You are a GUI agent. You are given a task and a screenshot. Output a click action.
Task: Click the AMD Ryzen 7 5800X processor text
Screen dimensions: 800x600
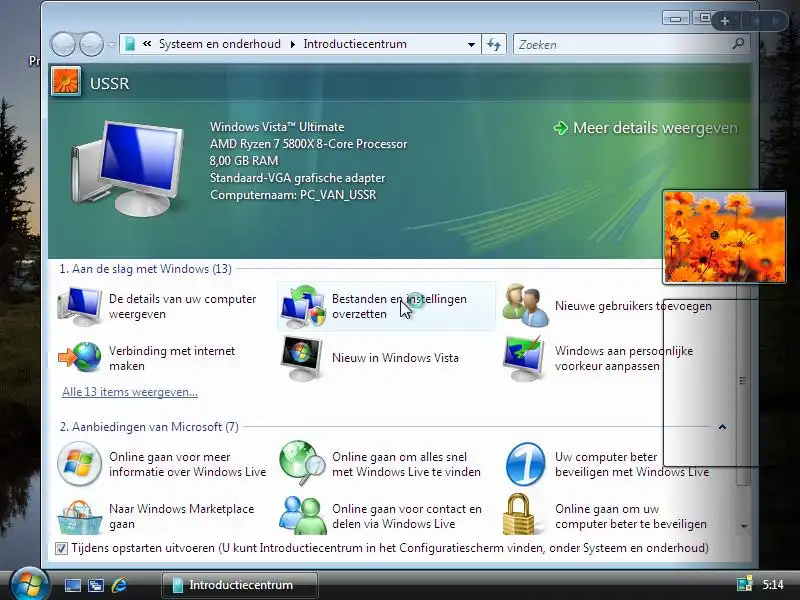[x=308, y=144]
